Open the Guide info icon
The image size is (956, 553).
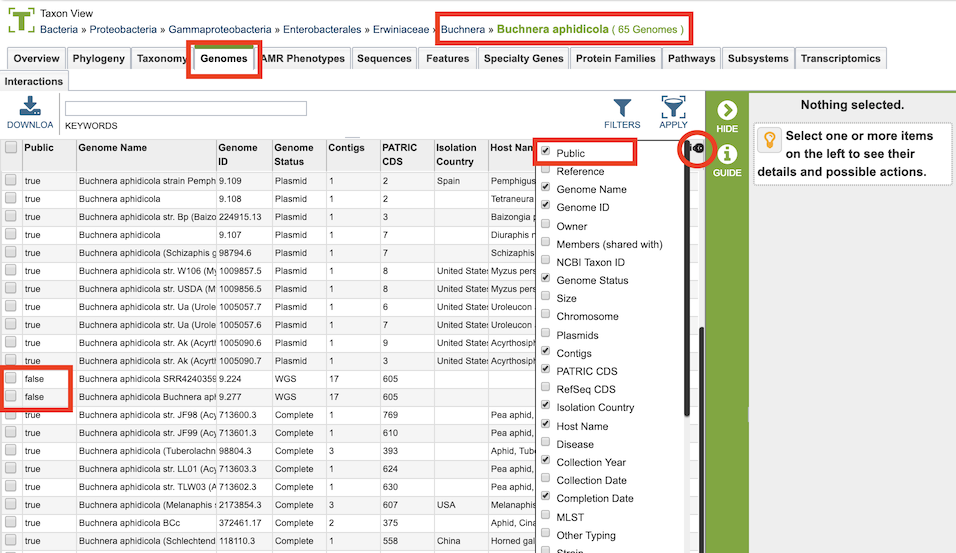pos(727,154)
